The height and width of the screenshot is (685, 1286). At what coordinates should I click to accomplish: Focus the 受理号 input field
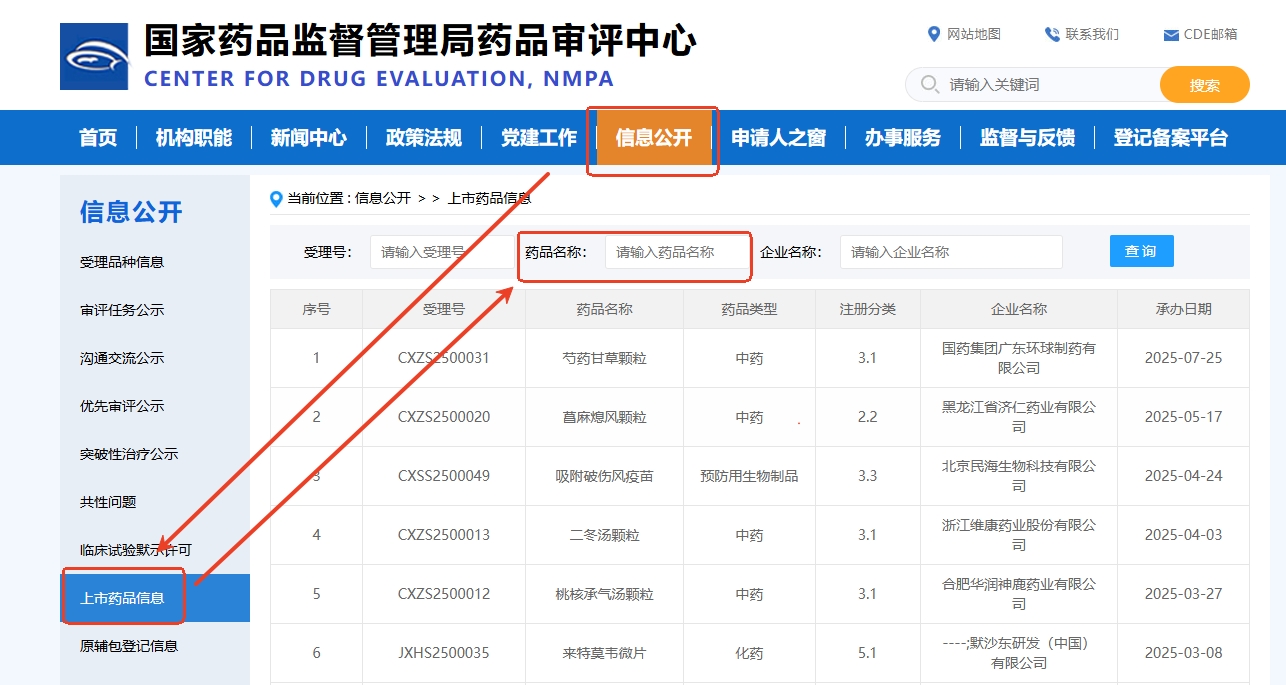pos(445,252)
